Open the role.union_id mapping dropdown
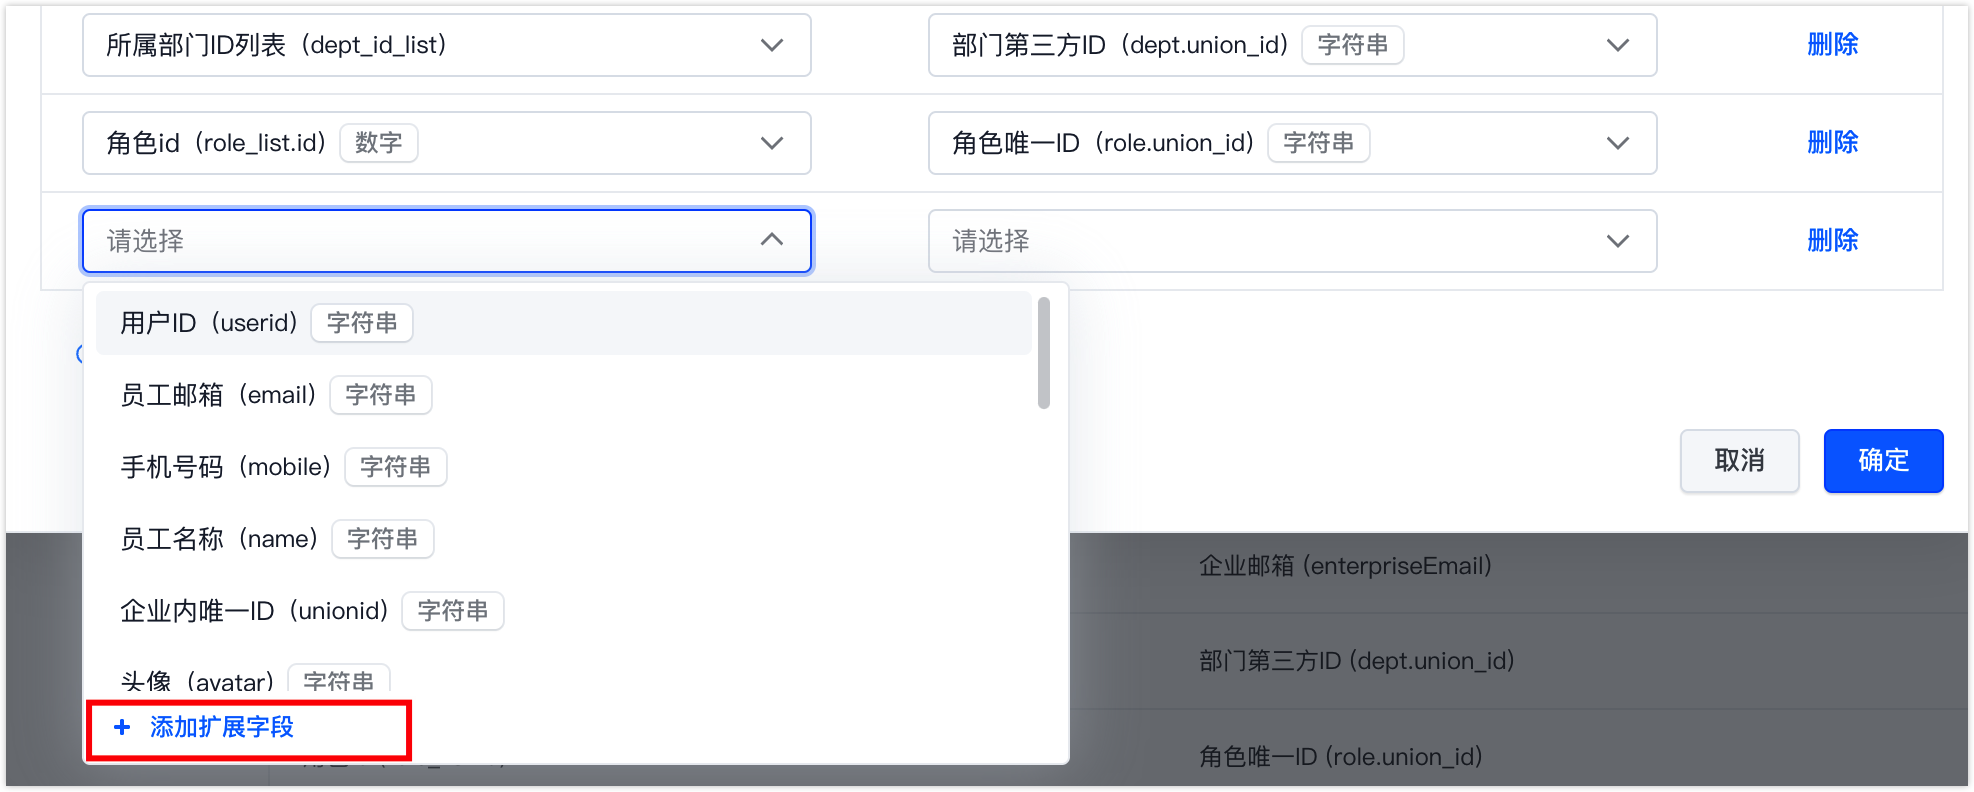The width and height of the screenshot is (1974, 792). 1292,143
